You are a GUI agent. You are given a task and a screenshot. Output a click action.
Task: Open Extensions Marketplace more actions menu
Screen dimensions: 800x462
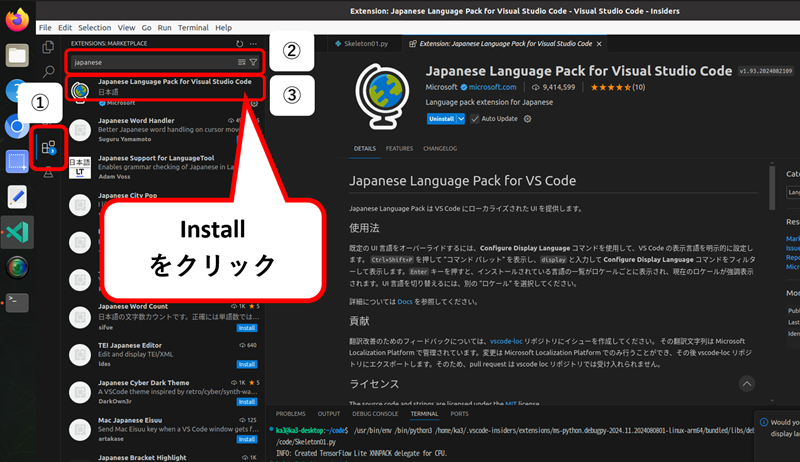click(253, 44)
